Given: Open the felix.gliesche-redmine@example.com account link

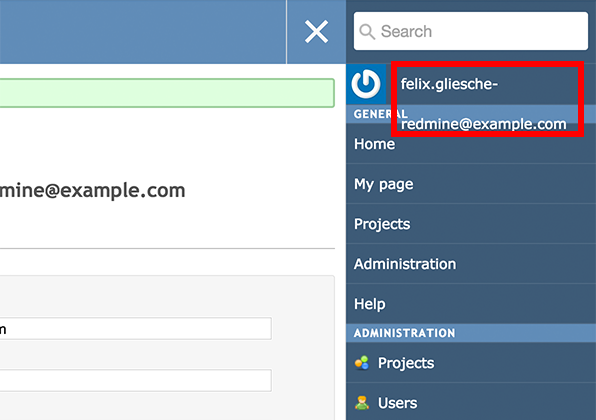Looking at the screenshot, I should tap(483, 103).
